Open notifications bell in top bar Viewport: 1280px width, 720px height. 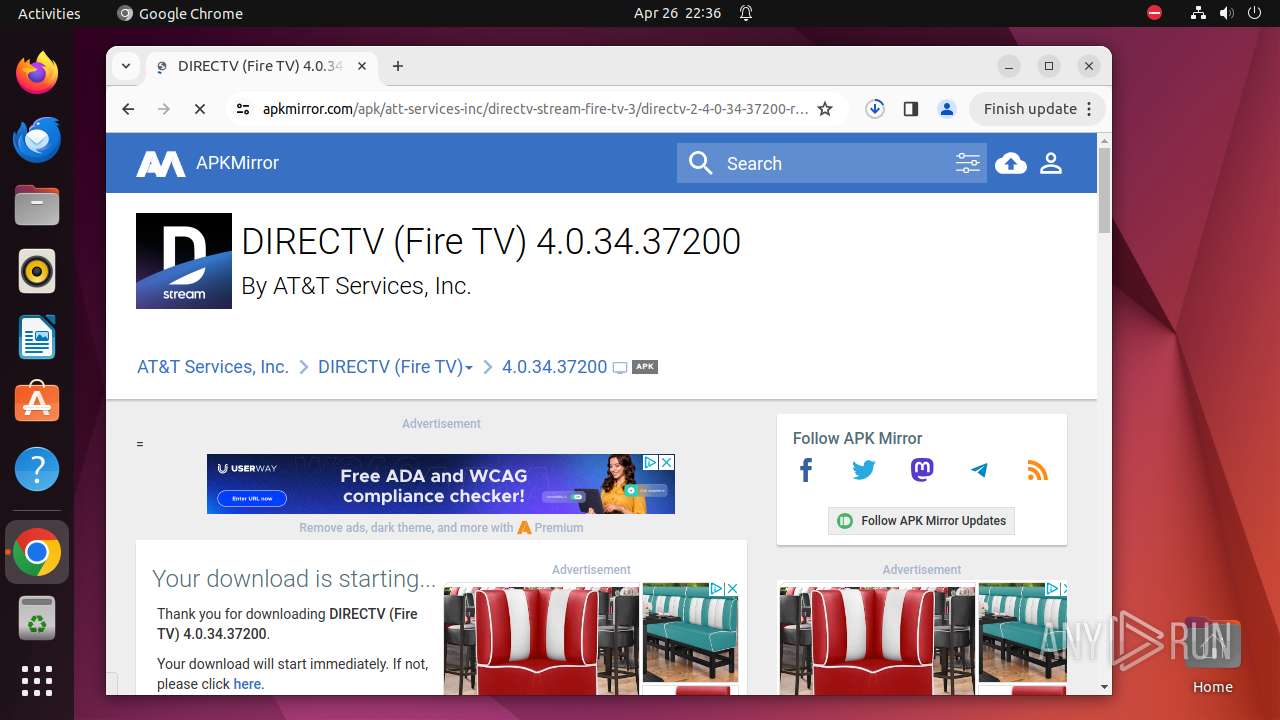click(746, 13)
